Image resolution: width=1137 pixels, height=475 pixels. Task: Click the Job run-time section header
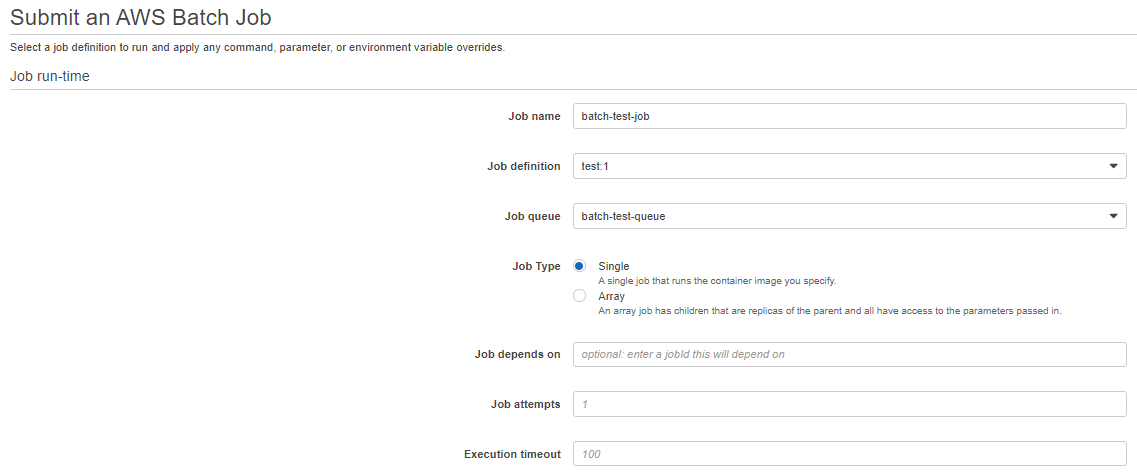[x=50, y=76]
